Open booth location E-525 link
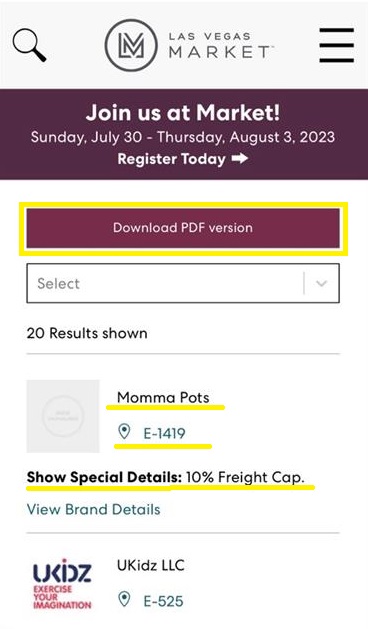Viewport: 368px width, 629px height. 163,601
